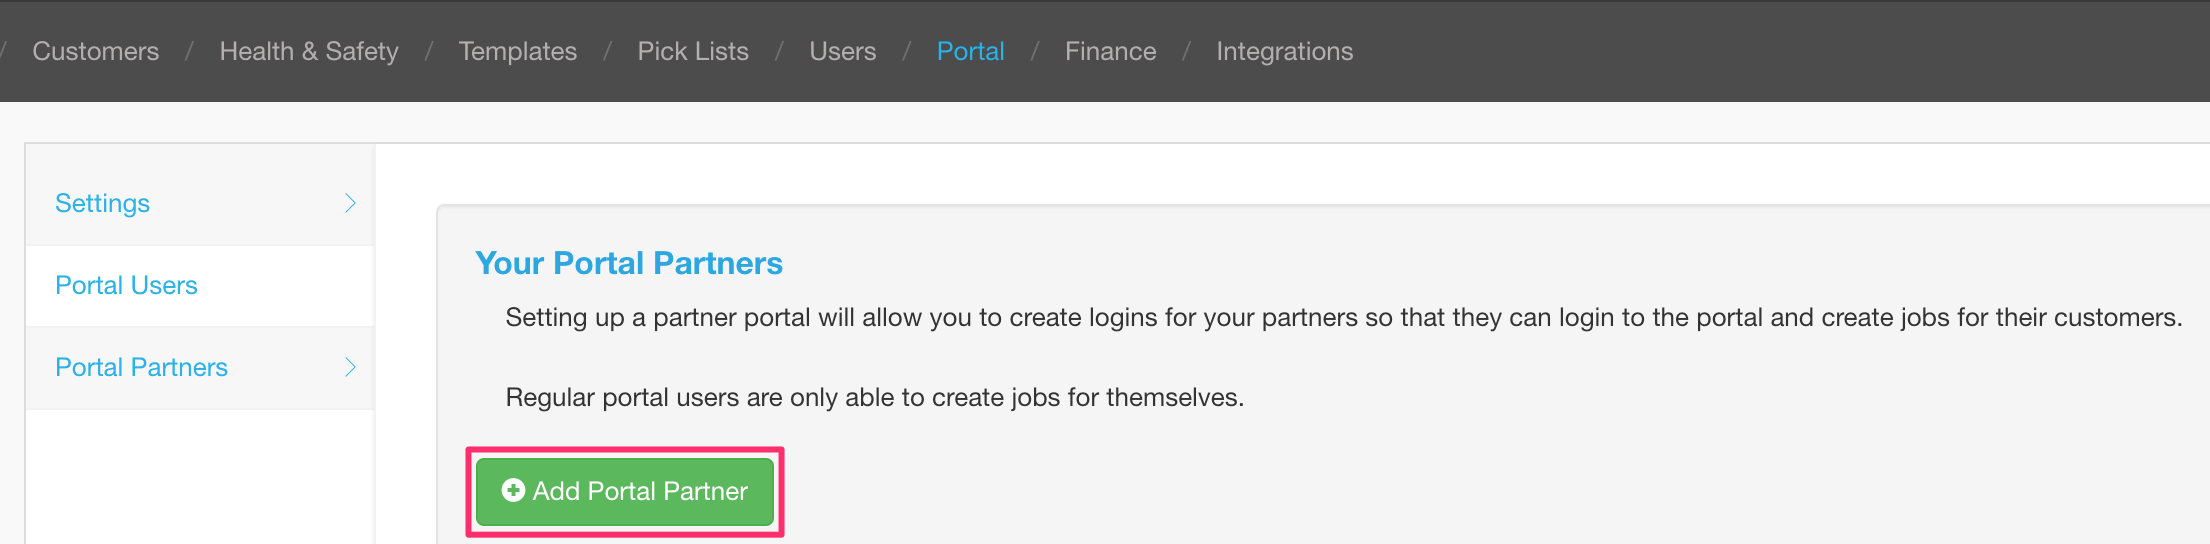
Task: Open the Health & Safety tab
Action: point(309,51)
